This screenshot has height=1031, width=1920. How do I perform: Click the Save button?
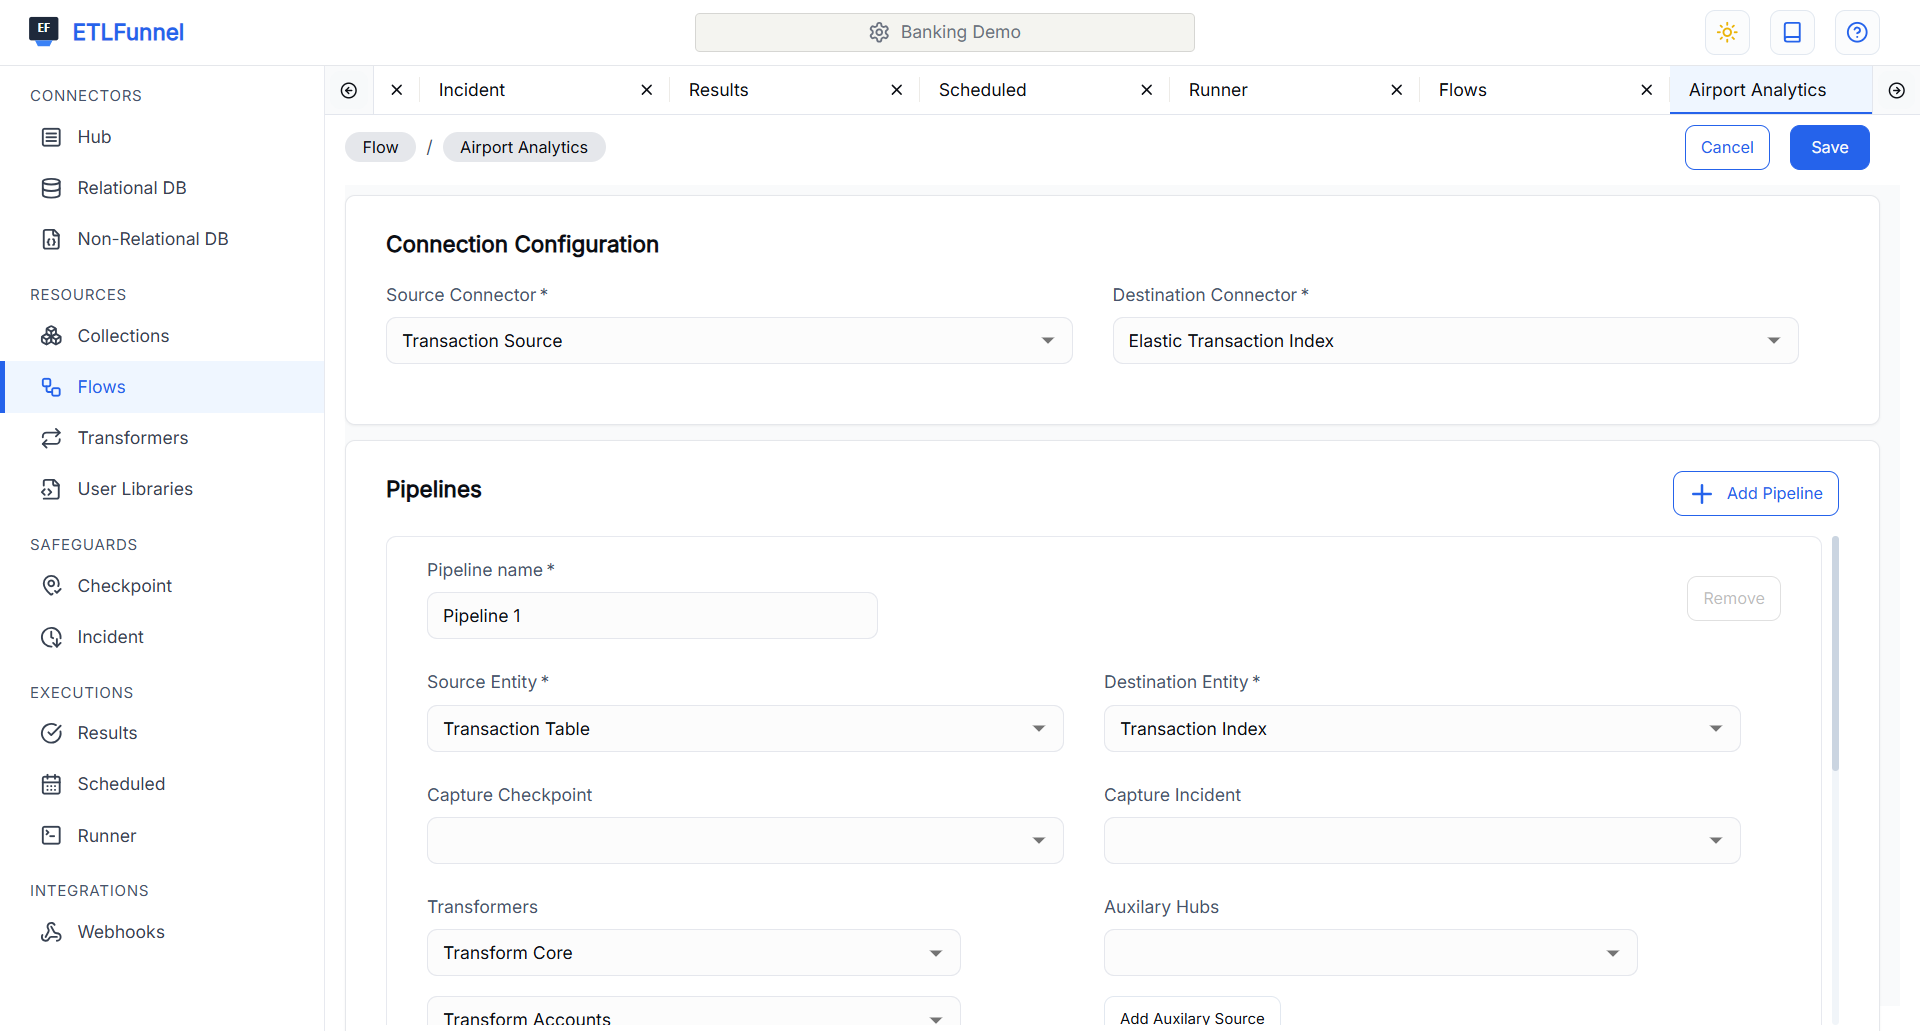click(1829, 148)
